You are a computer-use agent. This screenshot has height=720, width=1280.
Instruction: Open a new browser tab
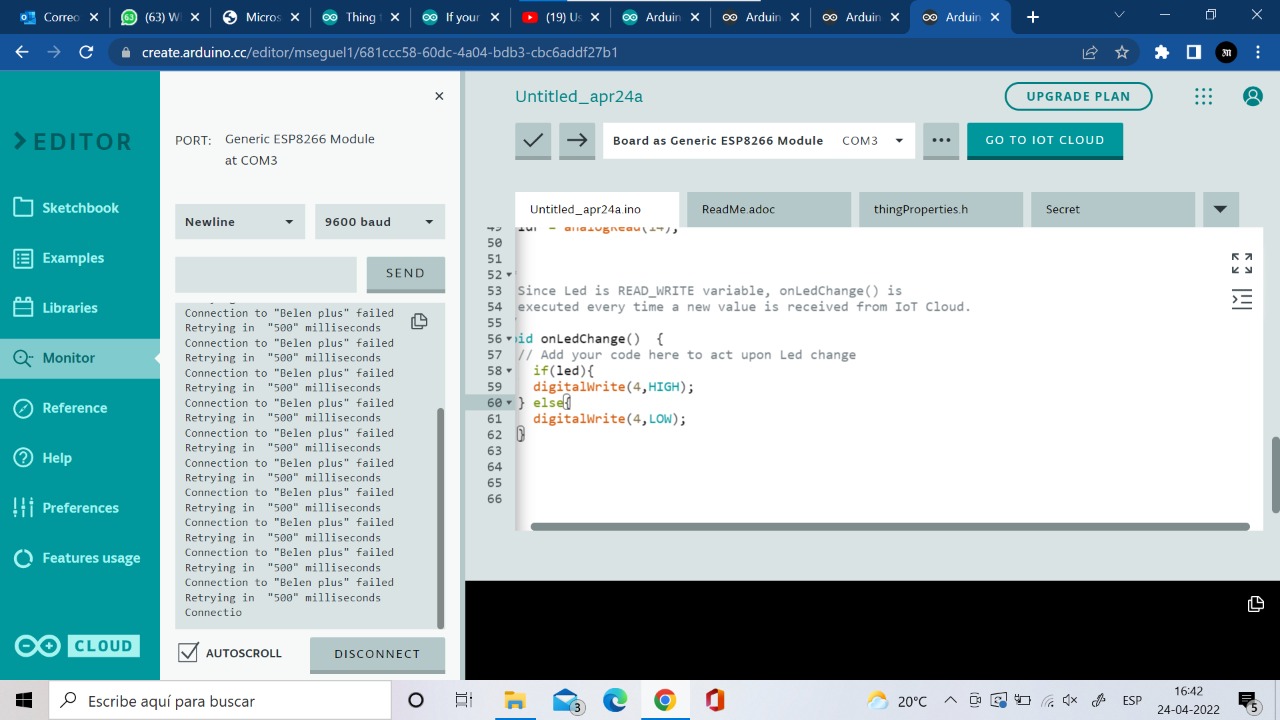[x=1033, y=17]
